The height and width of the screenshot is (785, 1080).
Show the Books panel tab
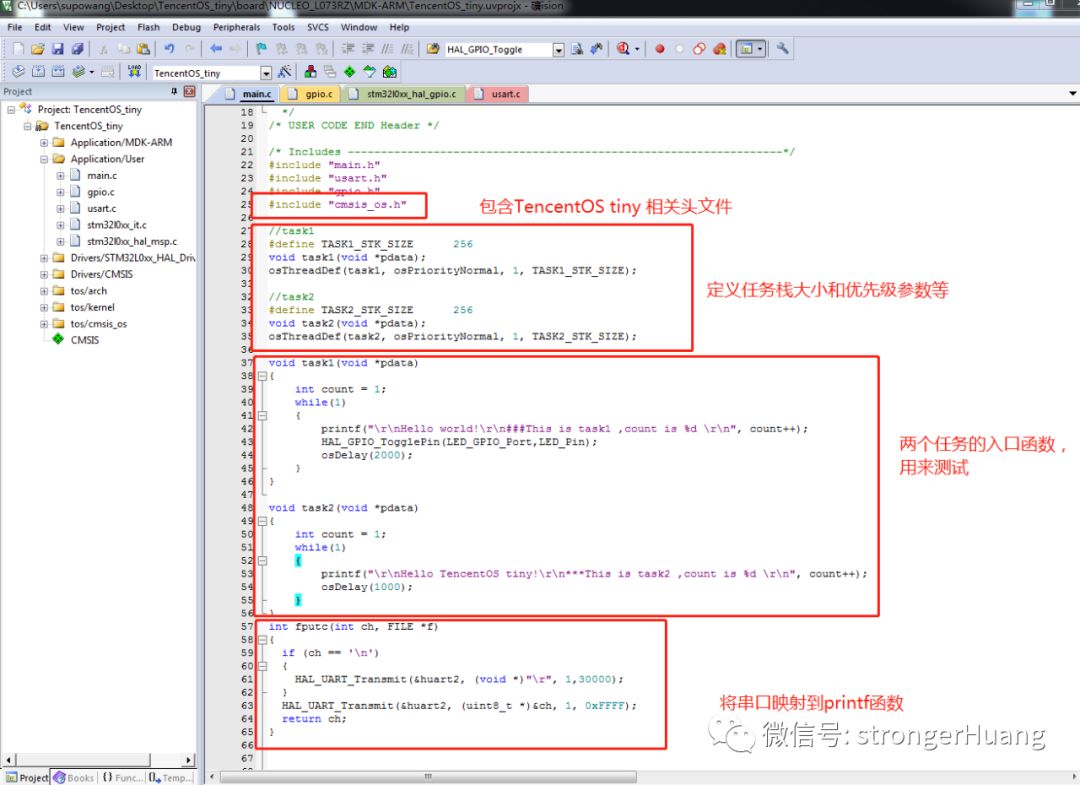click(74, 777)
